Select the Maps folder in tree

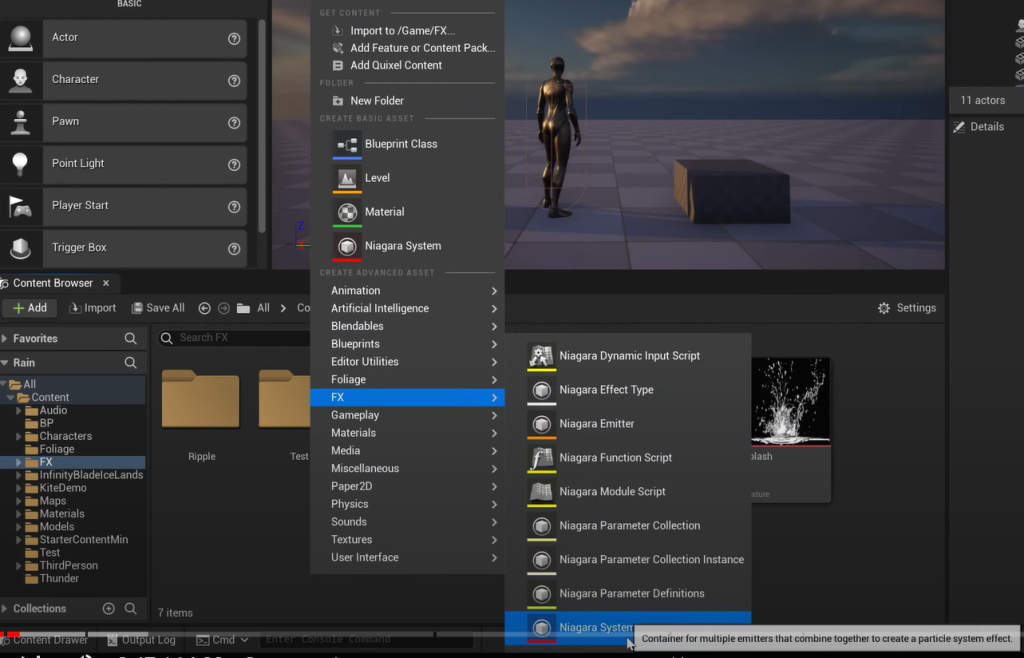pyautogui.click(x=52, y=501)
